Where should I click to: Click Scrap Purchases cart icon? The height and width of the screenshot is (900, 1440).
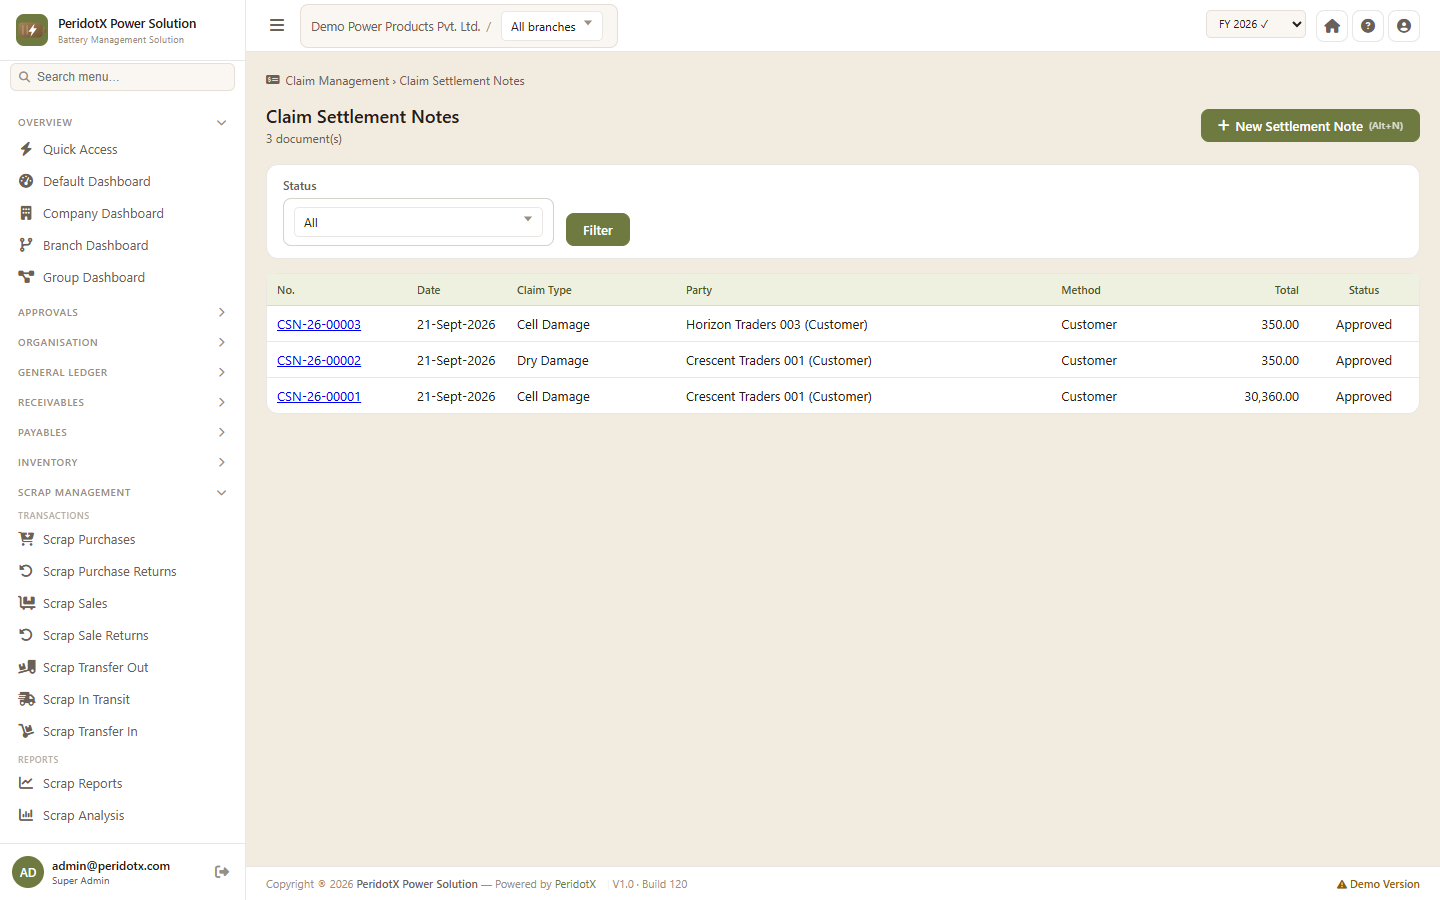tap(26, 539)
